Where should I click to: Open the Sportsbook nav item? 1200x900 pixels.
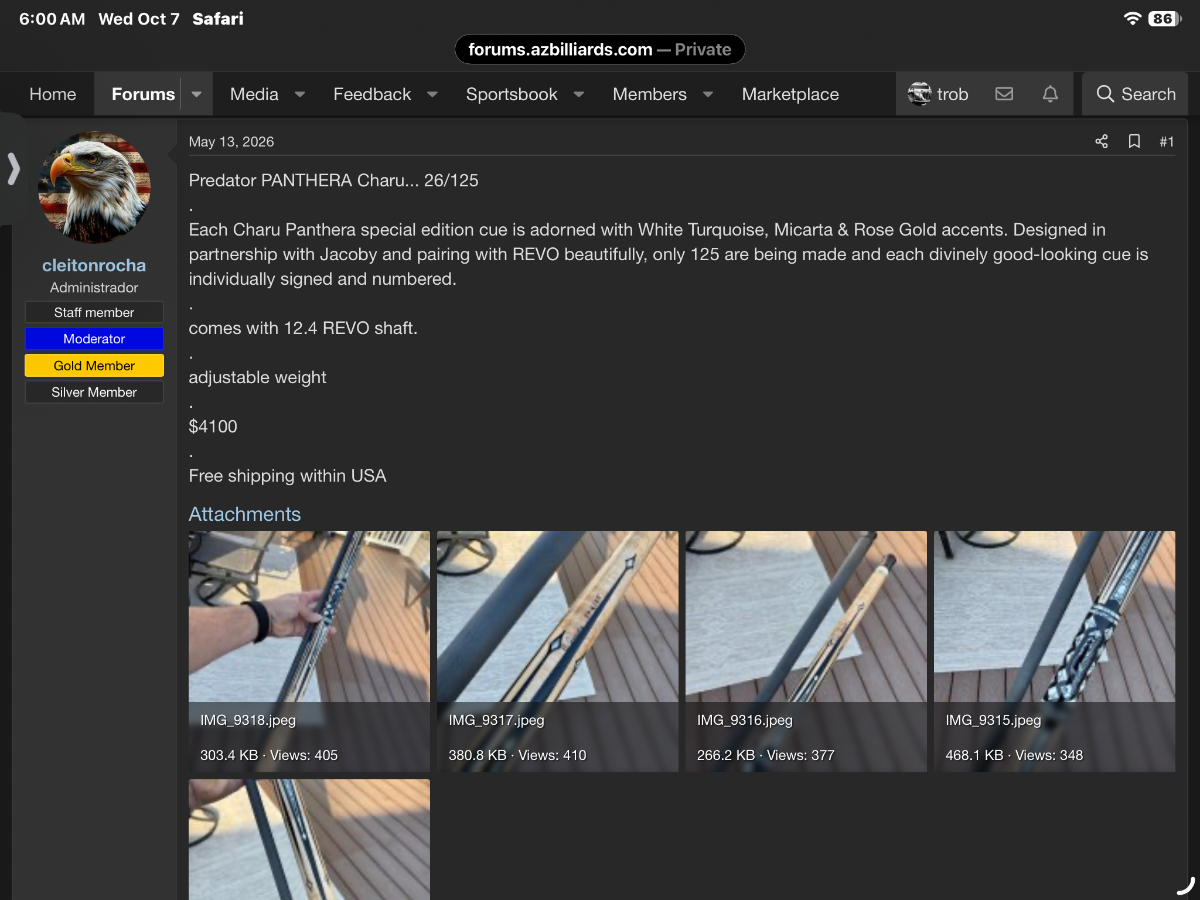pos(512,94)
